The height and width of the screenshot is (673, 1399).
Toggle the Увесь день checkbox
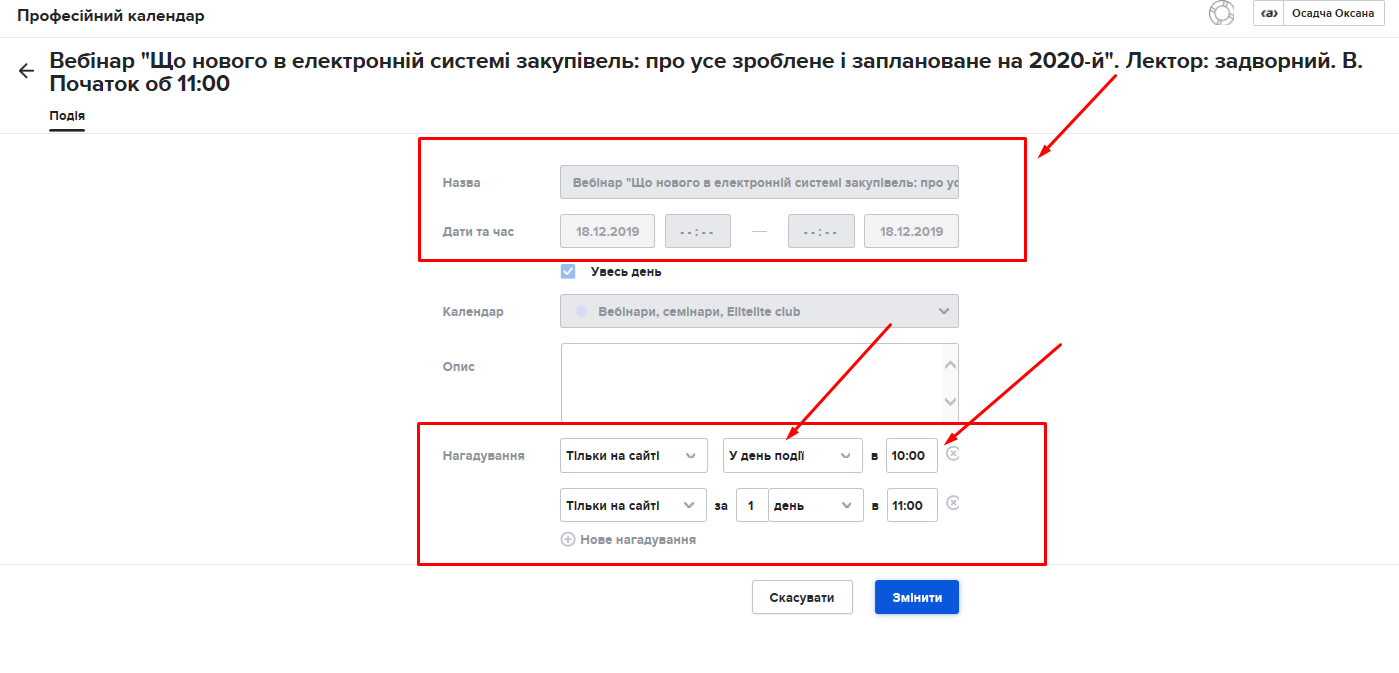click(x=568, y=271)
